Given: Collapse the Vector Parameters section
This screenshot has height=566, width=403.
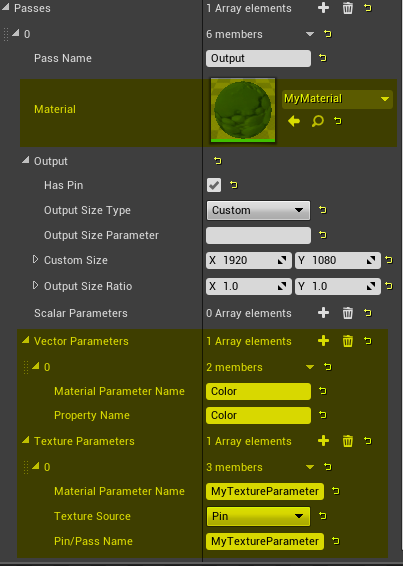Looking at the screenshot, I should (26, 340).
